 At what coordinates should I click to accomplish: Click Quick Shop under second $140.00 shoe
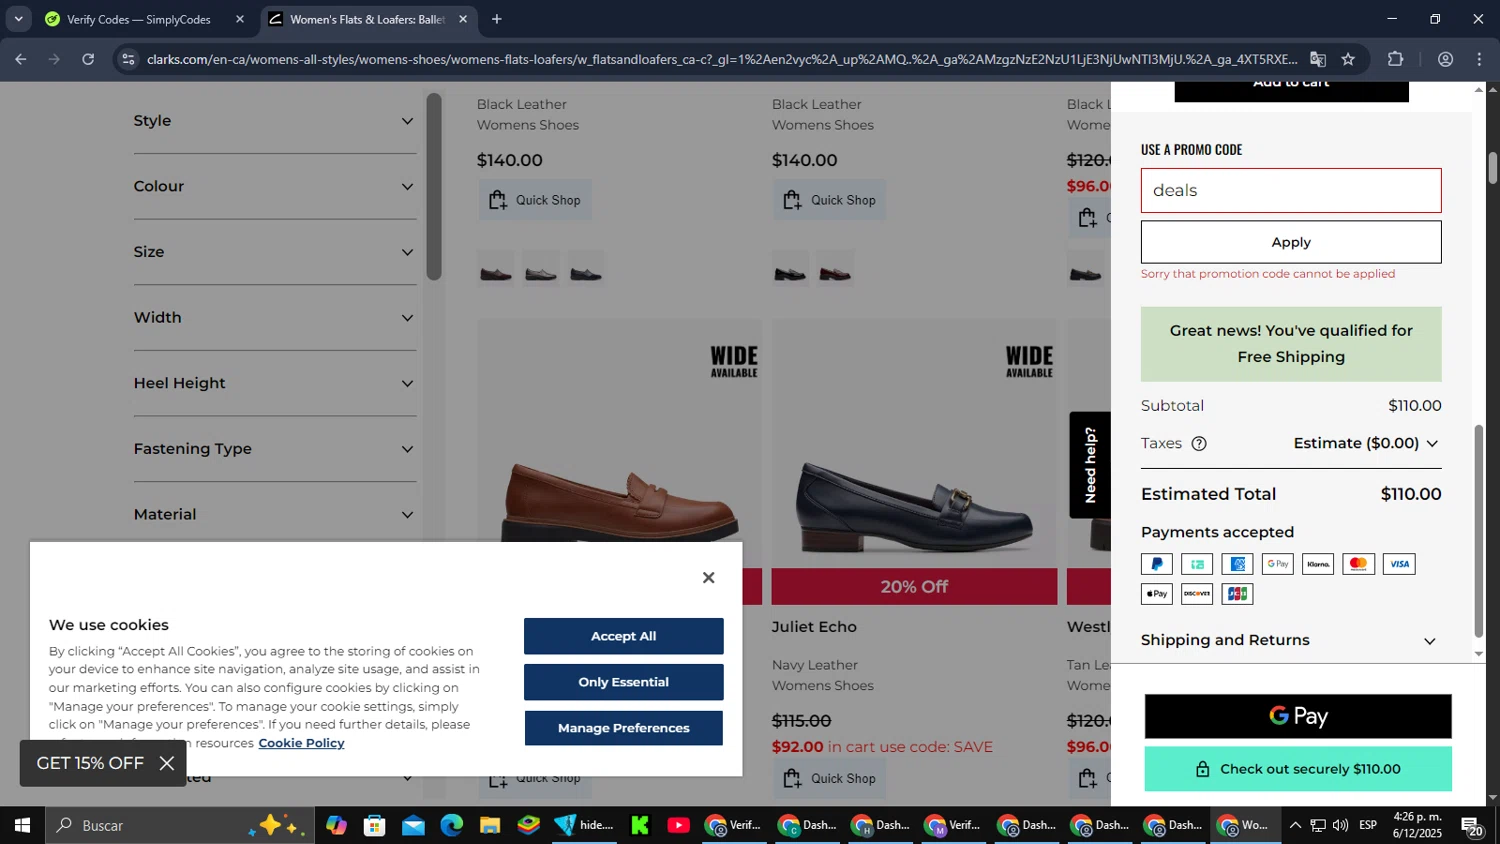point(830,200)
